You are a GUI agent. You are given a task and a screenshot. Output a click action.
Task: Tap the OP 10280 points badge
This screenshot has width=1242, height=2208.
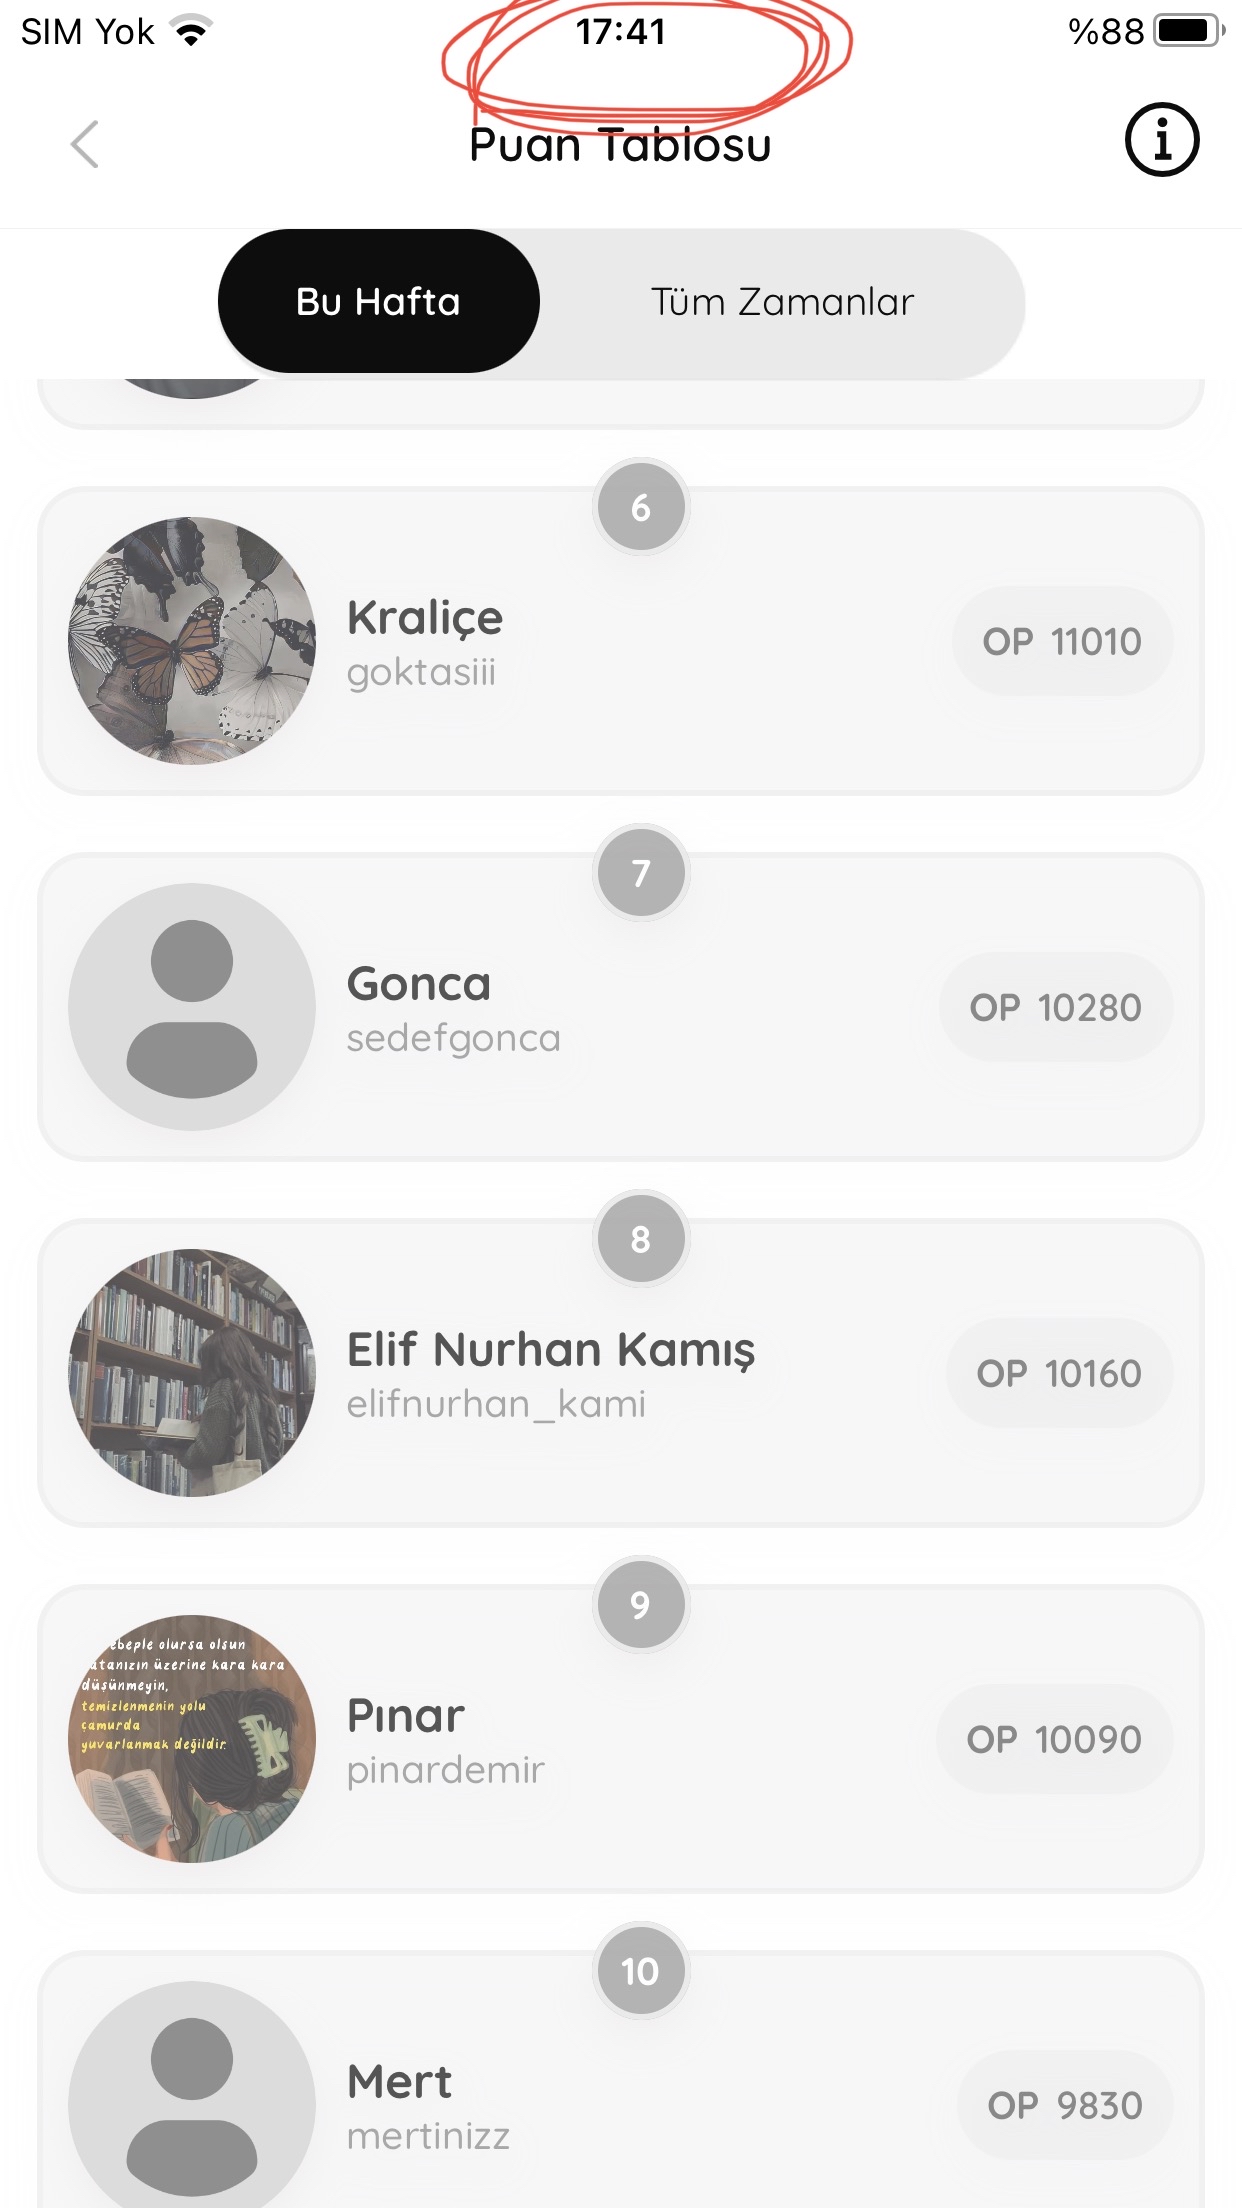(x=1056, y=1007)
